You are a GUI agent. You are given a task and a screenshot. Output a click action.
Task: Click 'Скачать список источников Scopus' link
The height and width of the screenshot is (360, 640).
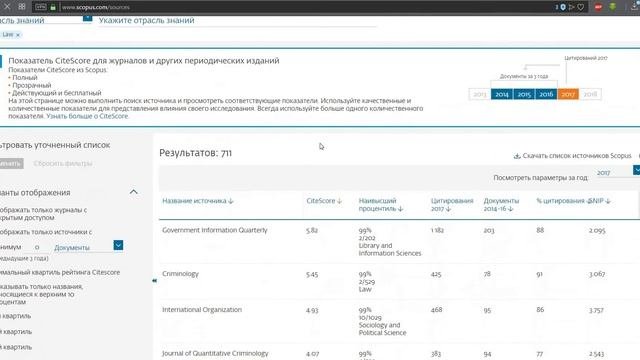tap(577, 156)
